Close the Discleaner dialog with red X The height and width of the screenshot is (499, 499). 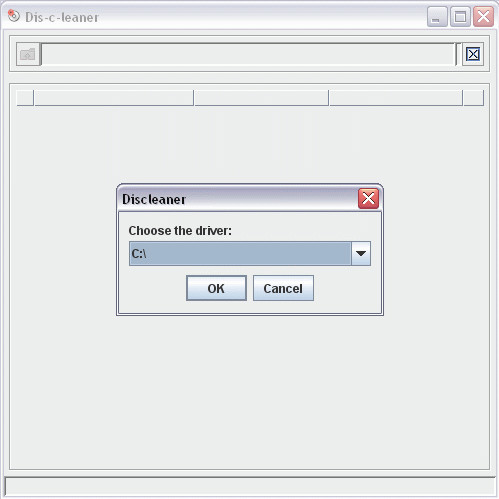368,199
